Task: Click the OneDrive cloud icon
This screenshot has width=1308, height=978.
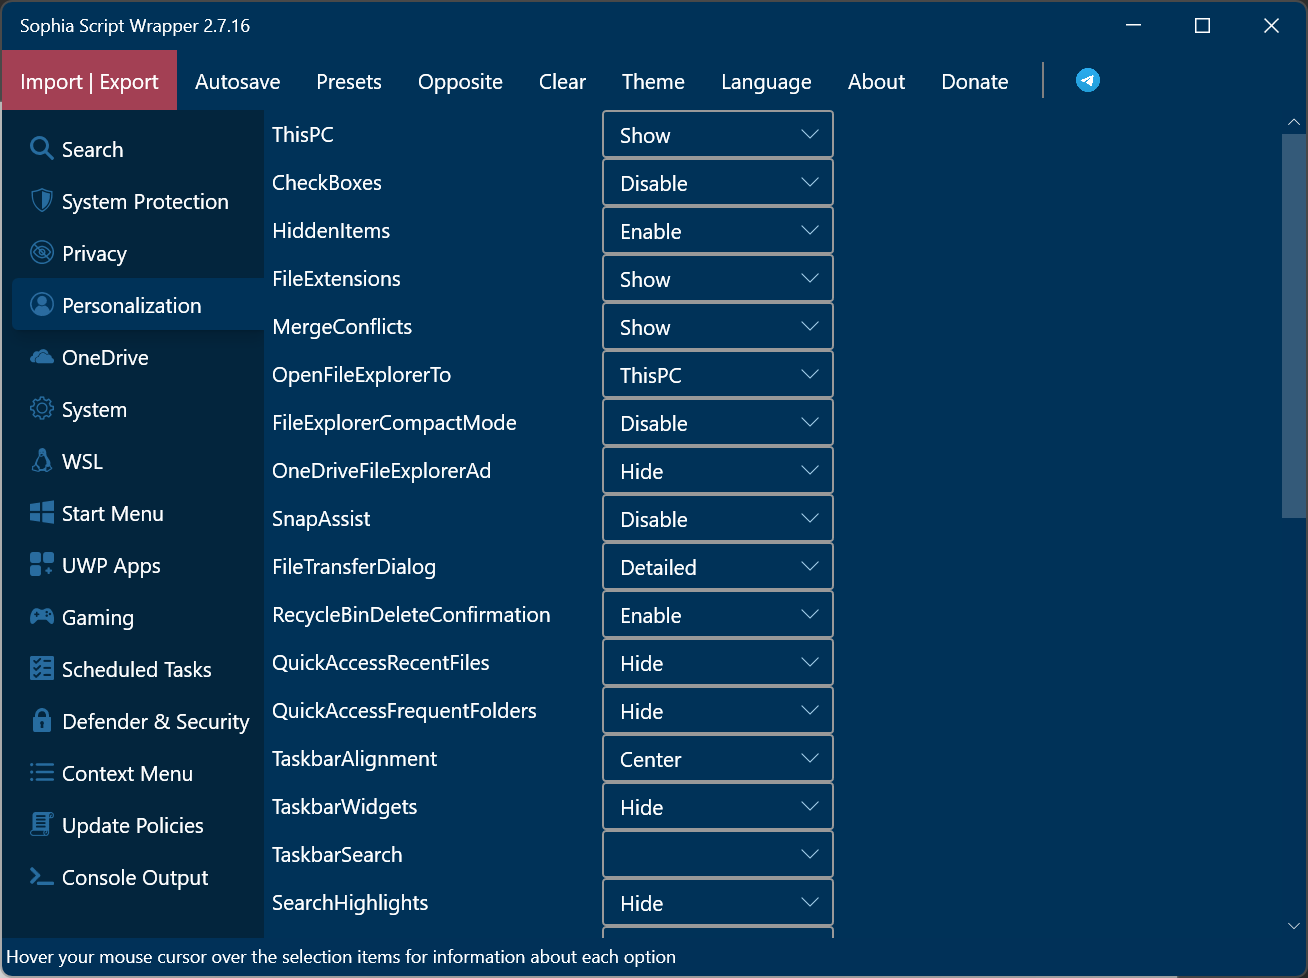Action: click(41, 357)
